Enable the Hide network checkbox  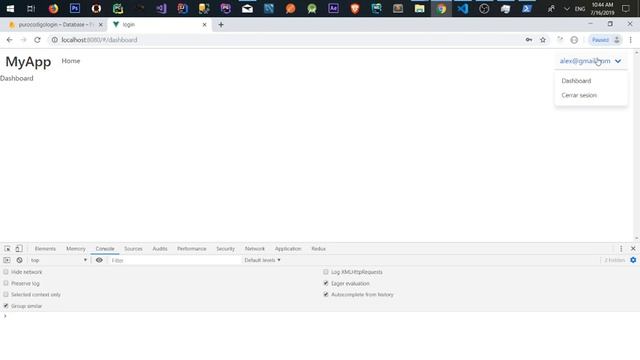point(6,272)
